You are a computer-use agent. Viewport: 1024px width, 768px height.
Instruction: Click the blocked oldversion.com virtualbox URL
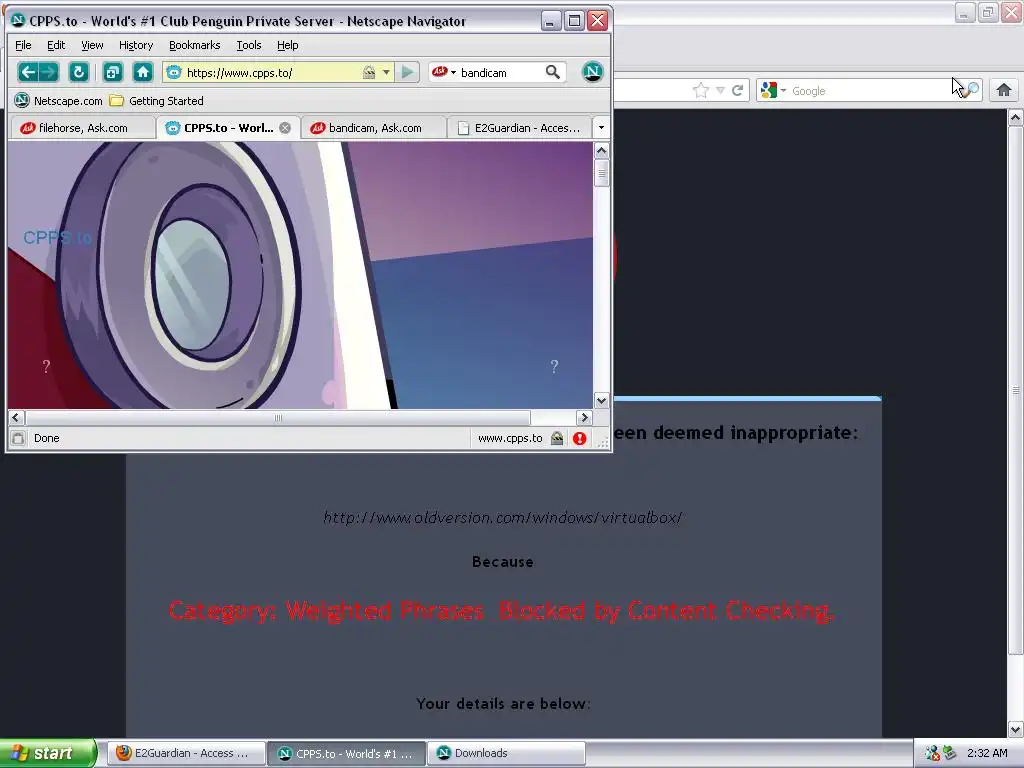(x=503, y=518)
